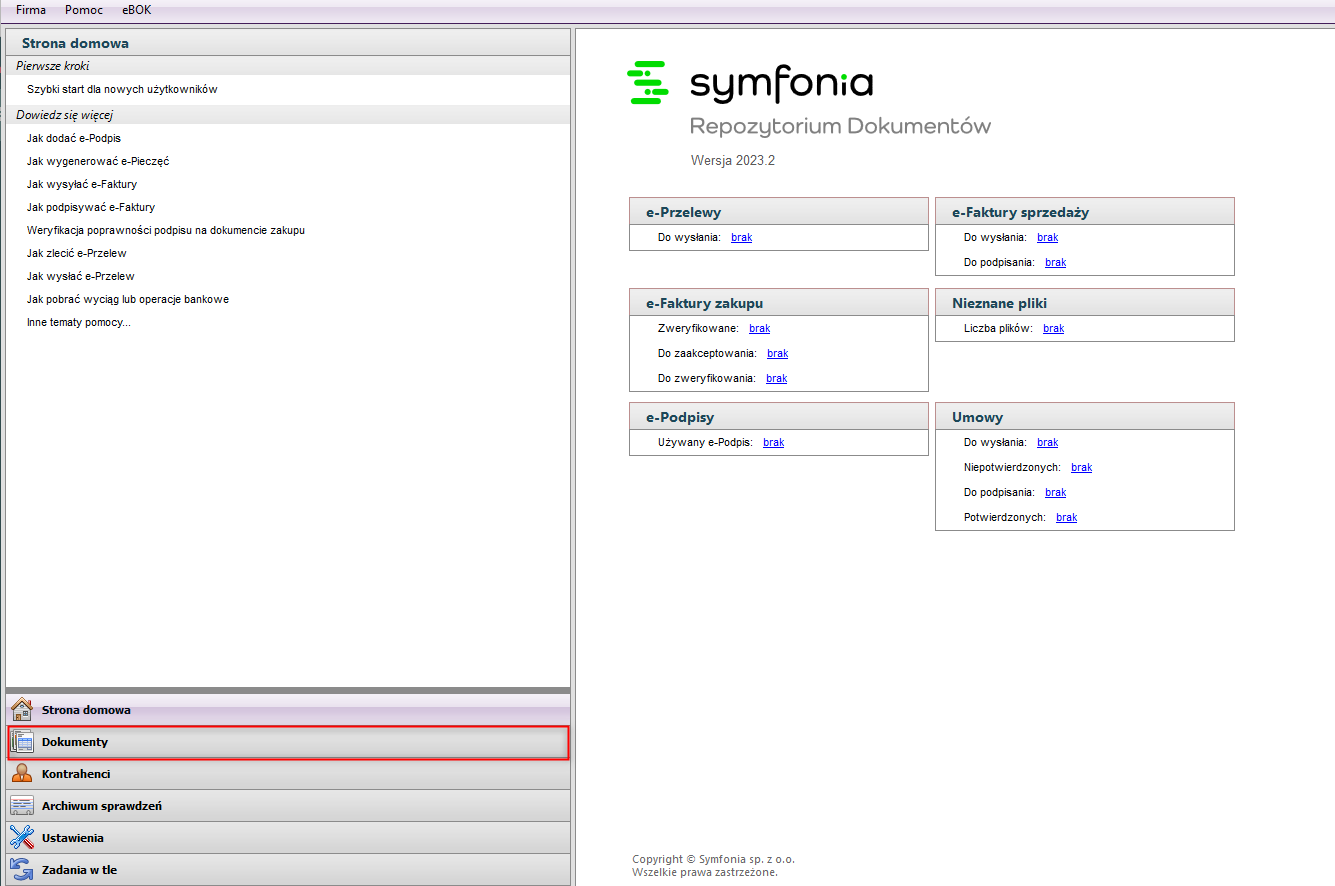Switch to Kontrahenci section
The image size is (1335, 886).
288,774
